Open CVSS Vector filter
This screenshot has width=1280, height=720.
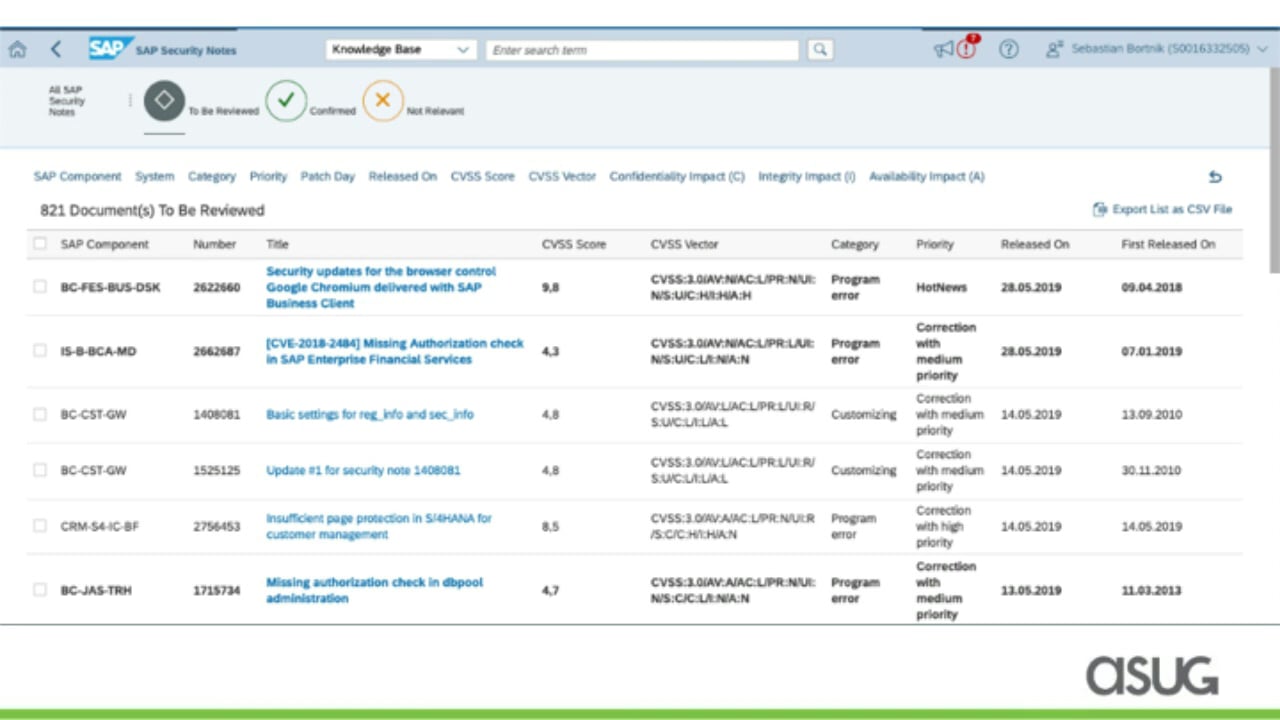pyautogui.click(x=562, y=176)
